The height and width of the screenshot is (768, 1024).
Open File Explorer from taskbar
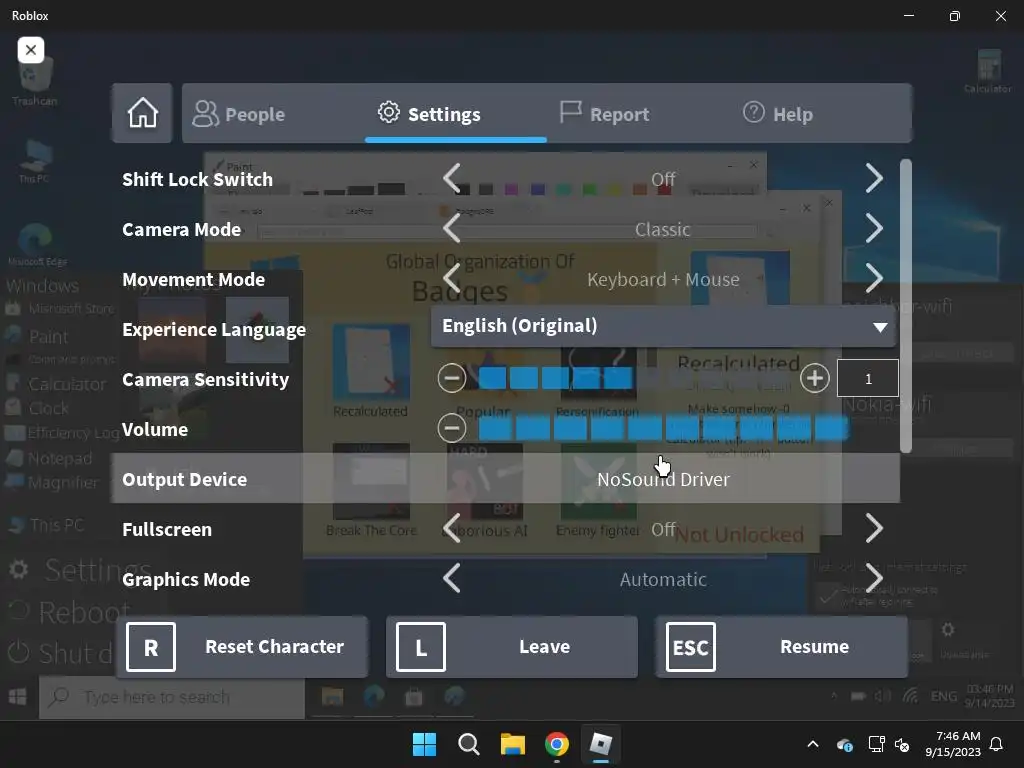513,744
